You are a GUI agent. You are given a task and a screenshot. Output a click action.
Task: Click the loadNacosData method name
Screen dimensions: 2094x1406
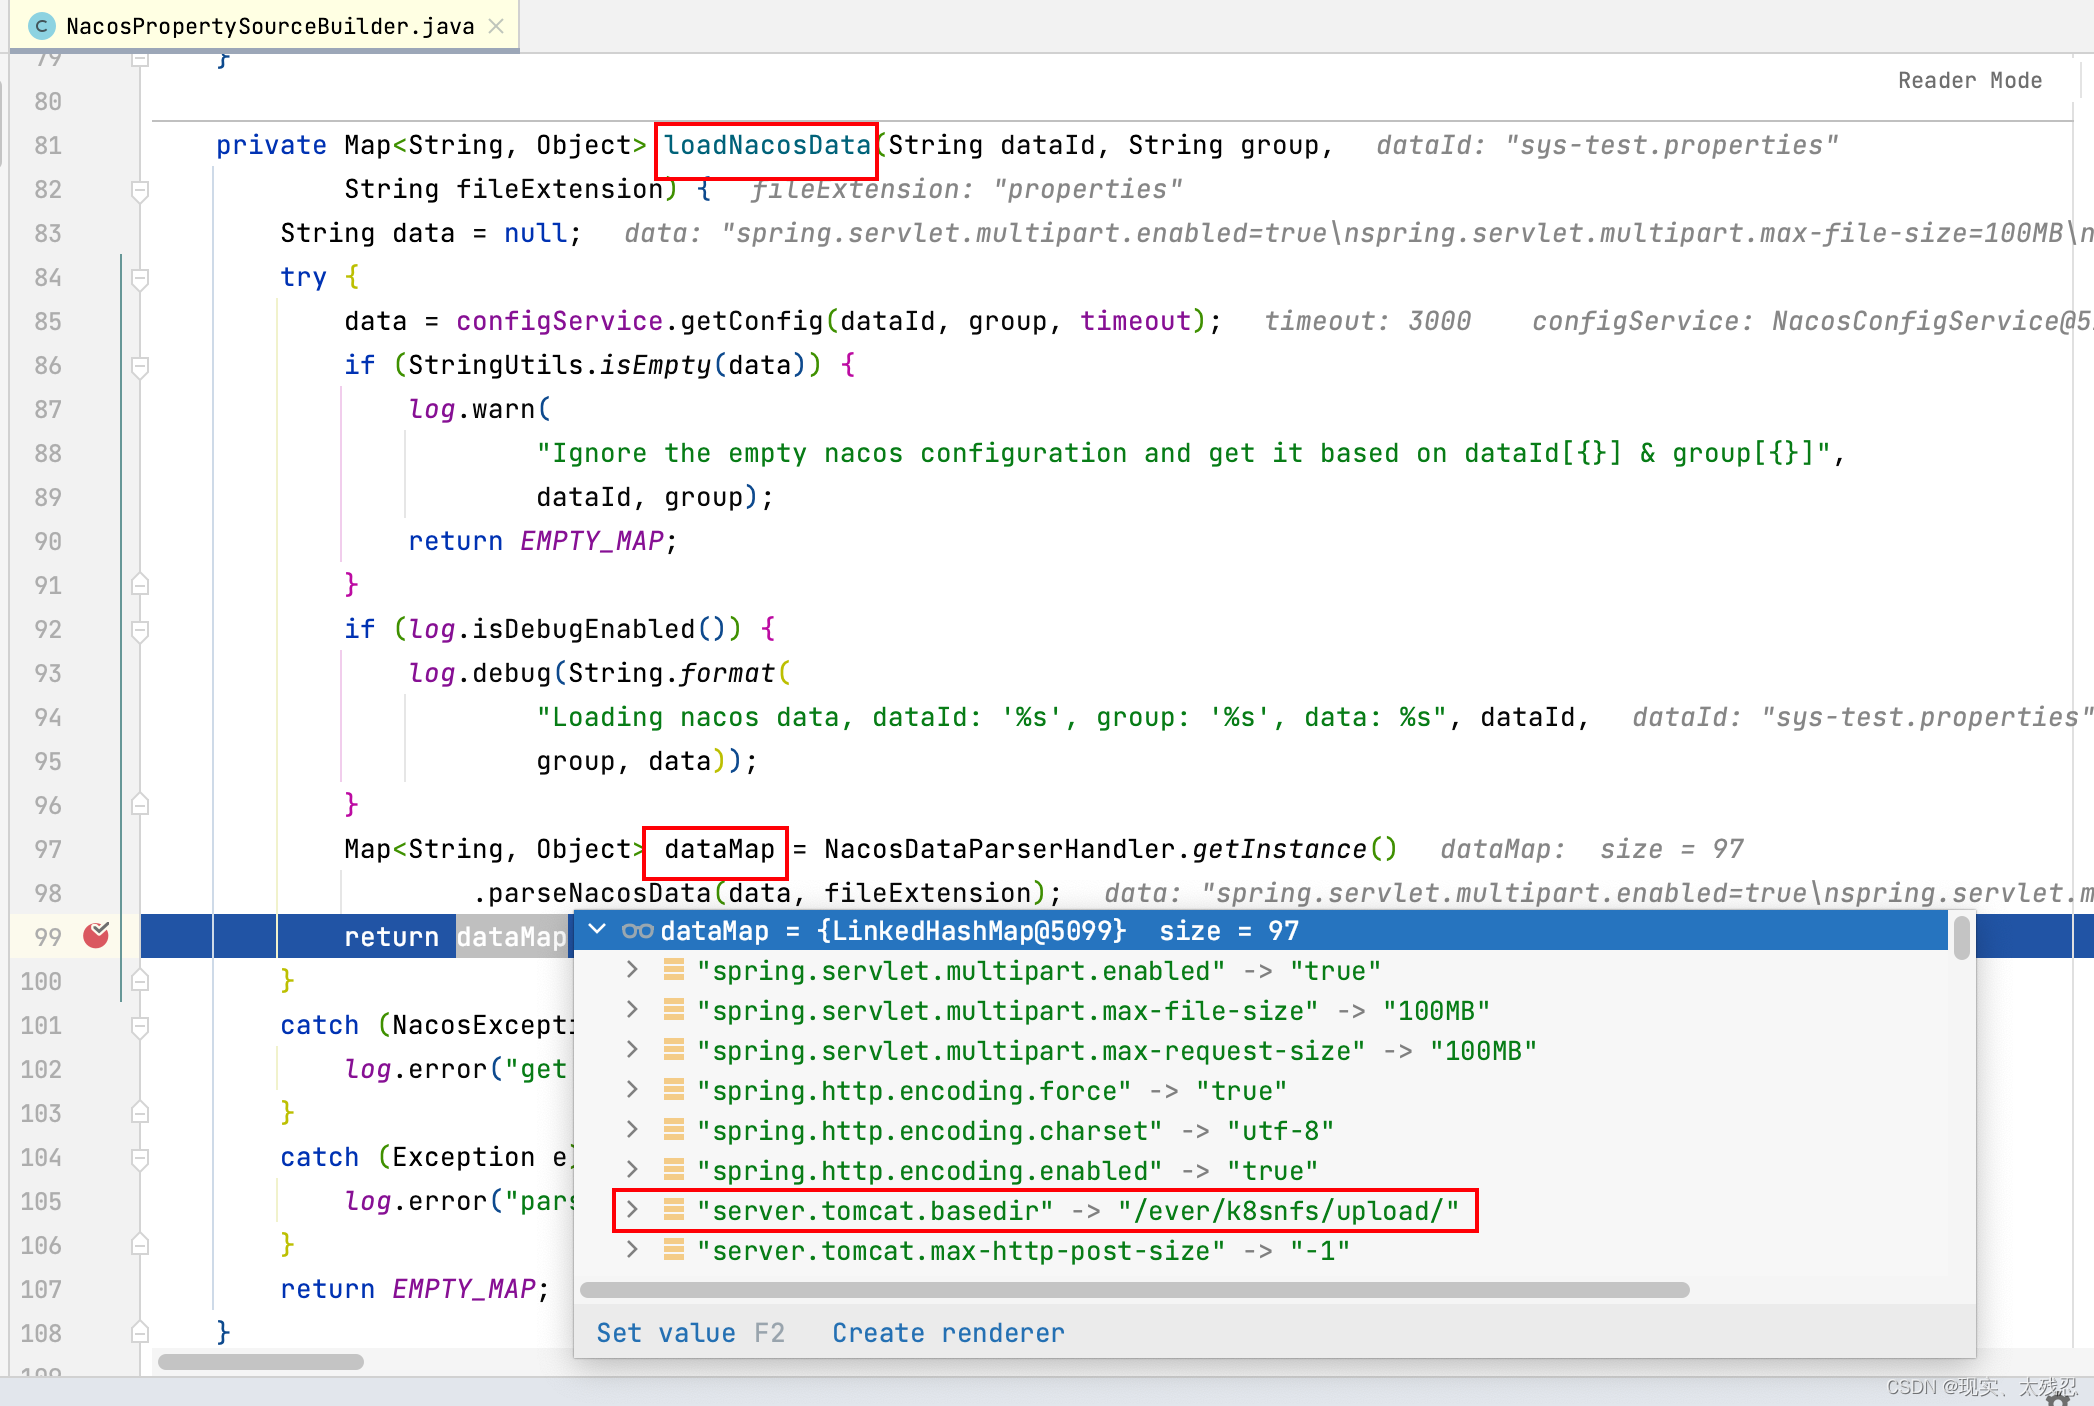(x=767, y=145)
